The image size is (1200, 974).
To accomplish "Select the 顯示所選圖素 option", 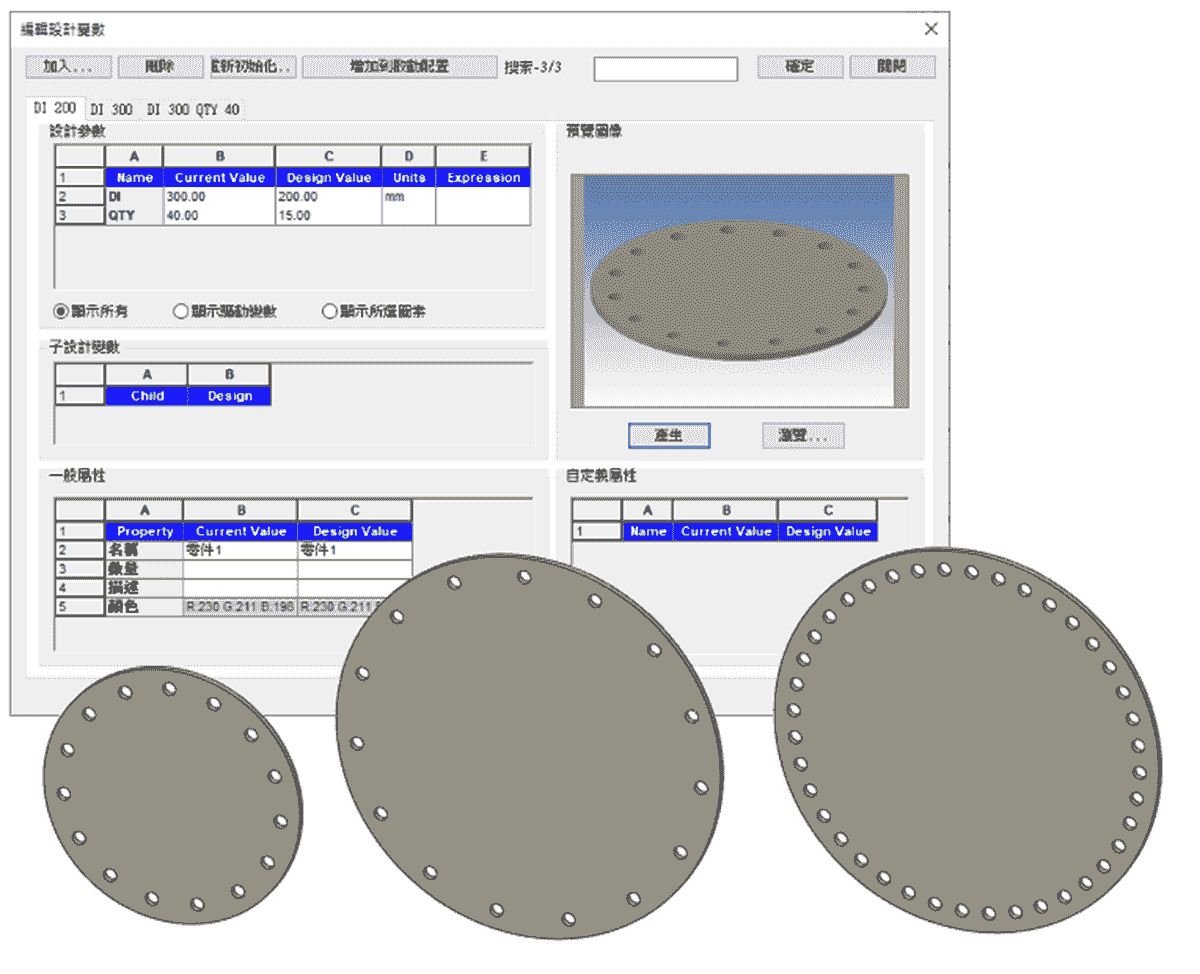I will tap(330, 311).
